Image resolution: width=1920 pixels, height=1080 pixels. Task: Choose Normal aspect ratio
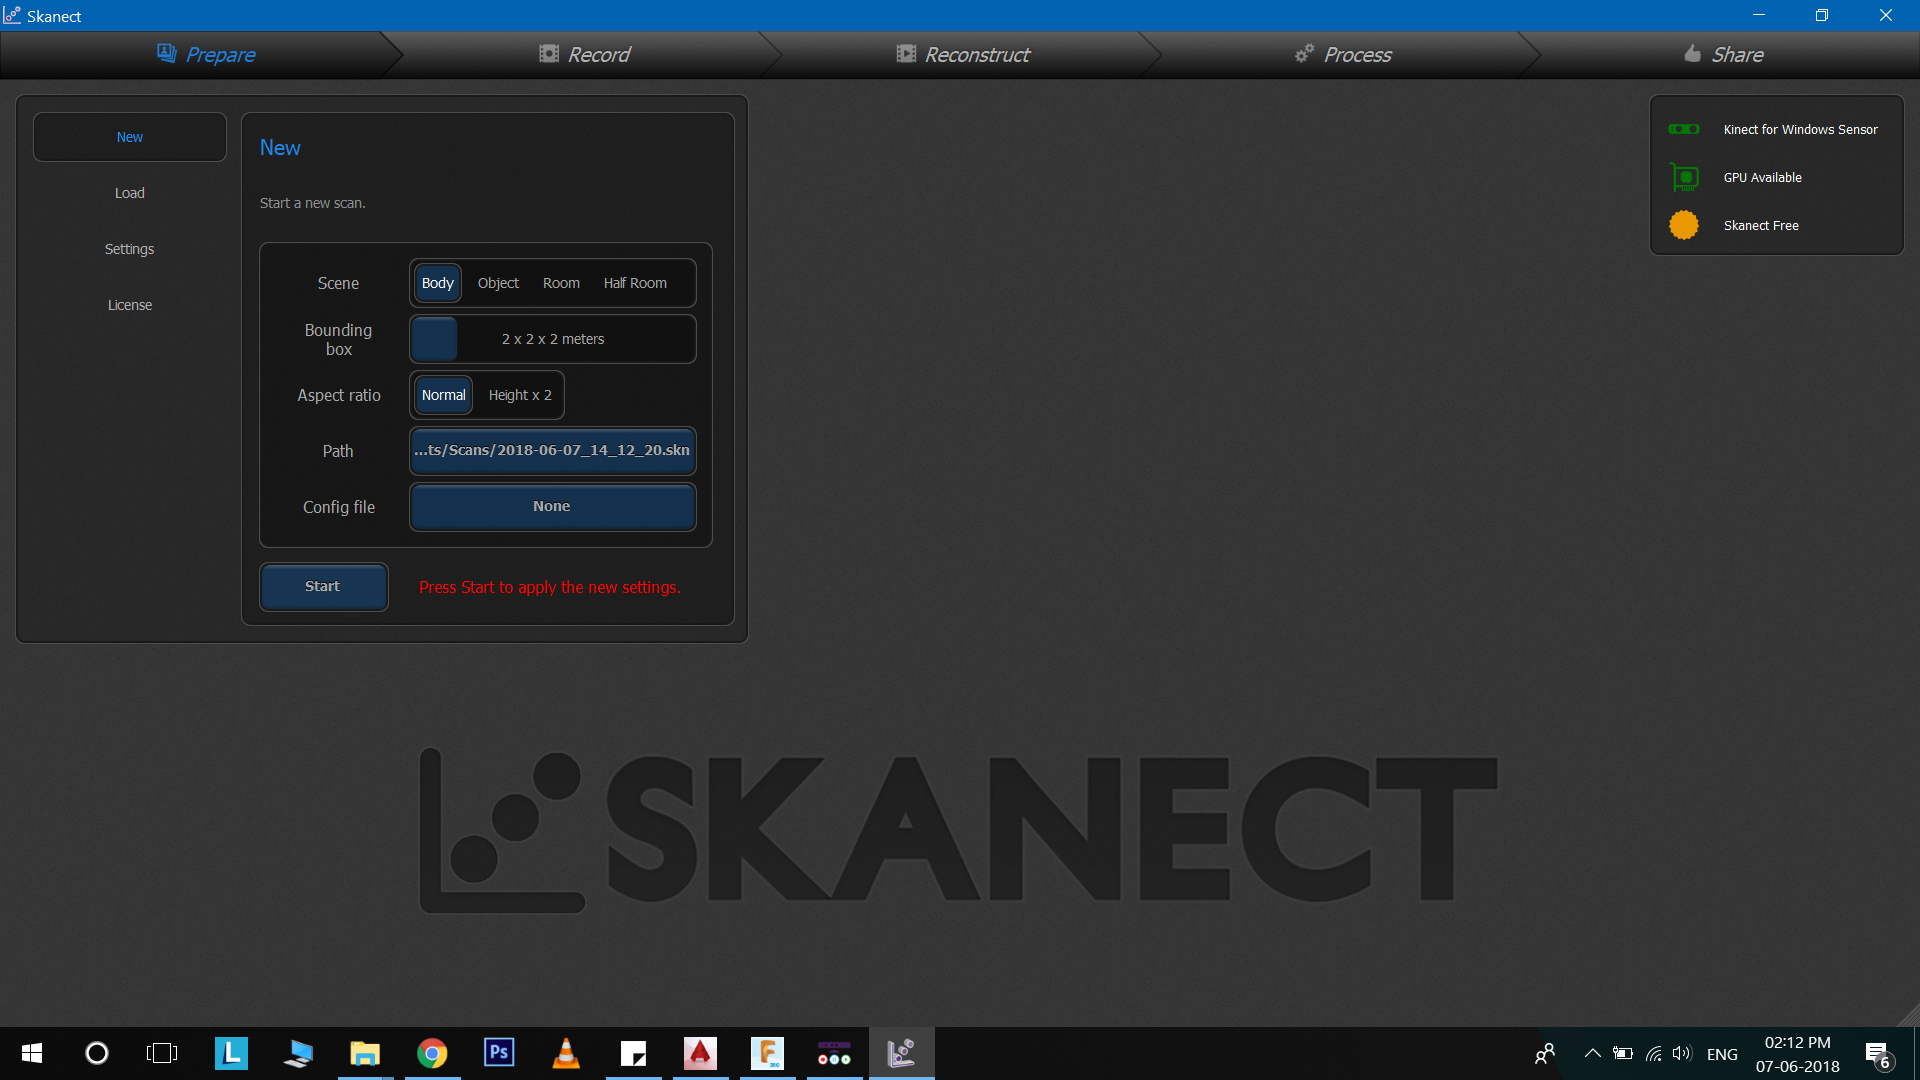click(x=443, y=395)
